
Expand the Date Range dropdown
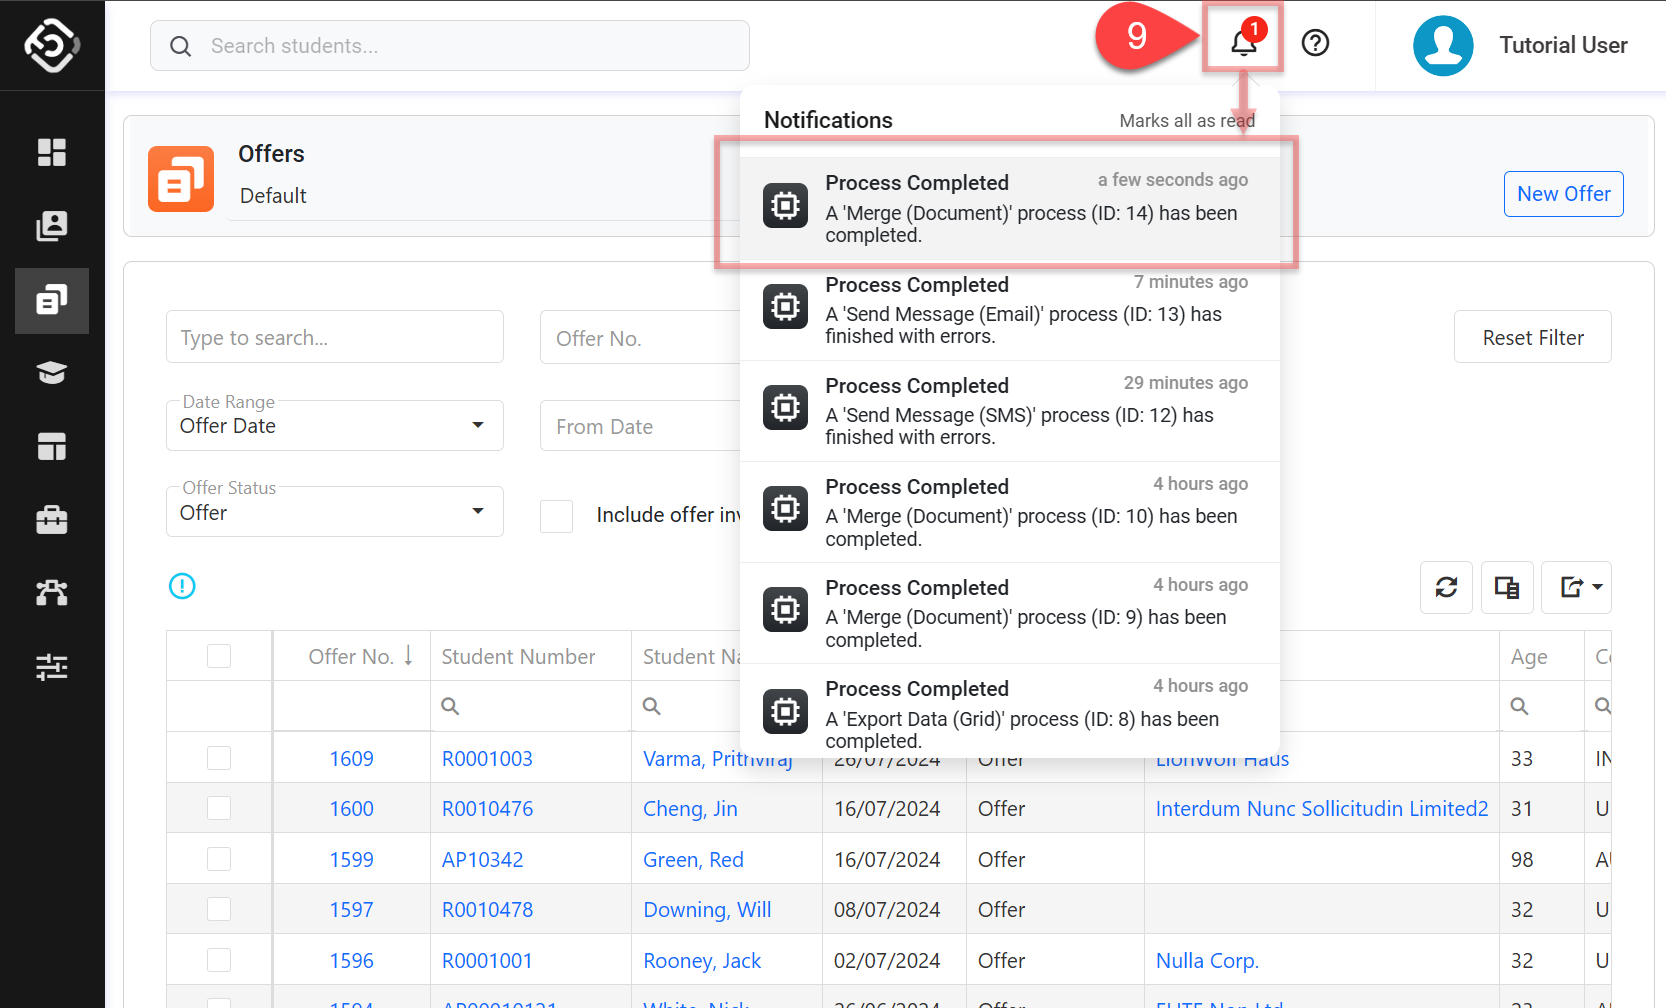click(x=334, y=426)
